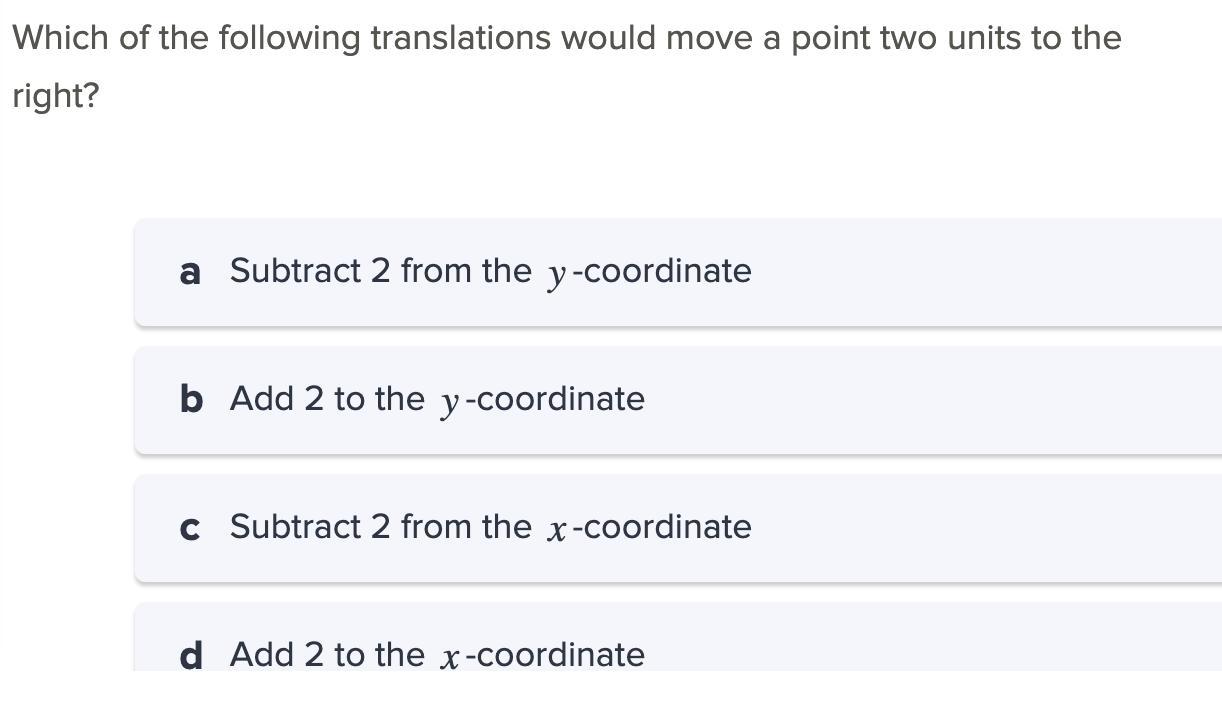Click the italic x in "Subtract 2" option
The image size is (1222, 712).
pos(557,529)
